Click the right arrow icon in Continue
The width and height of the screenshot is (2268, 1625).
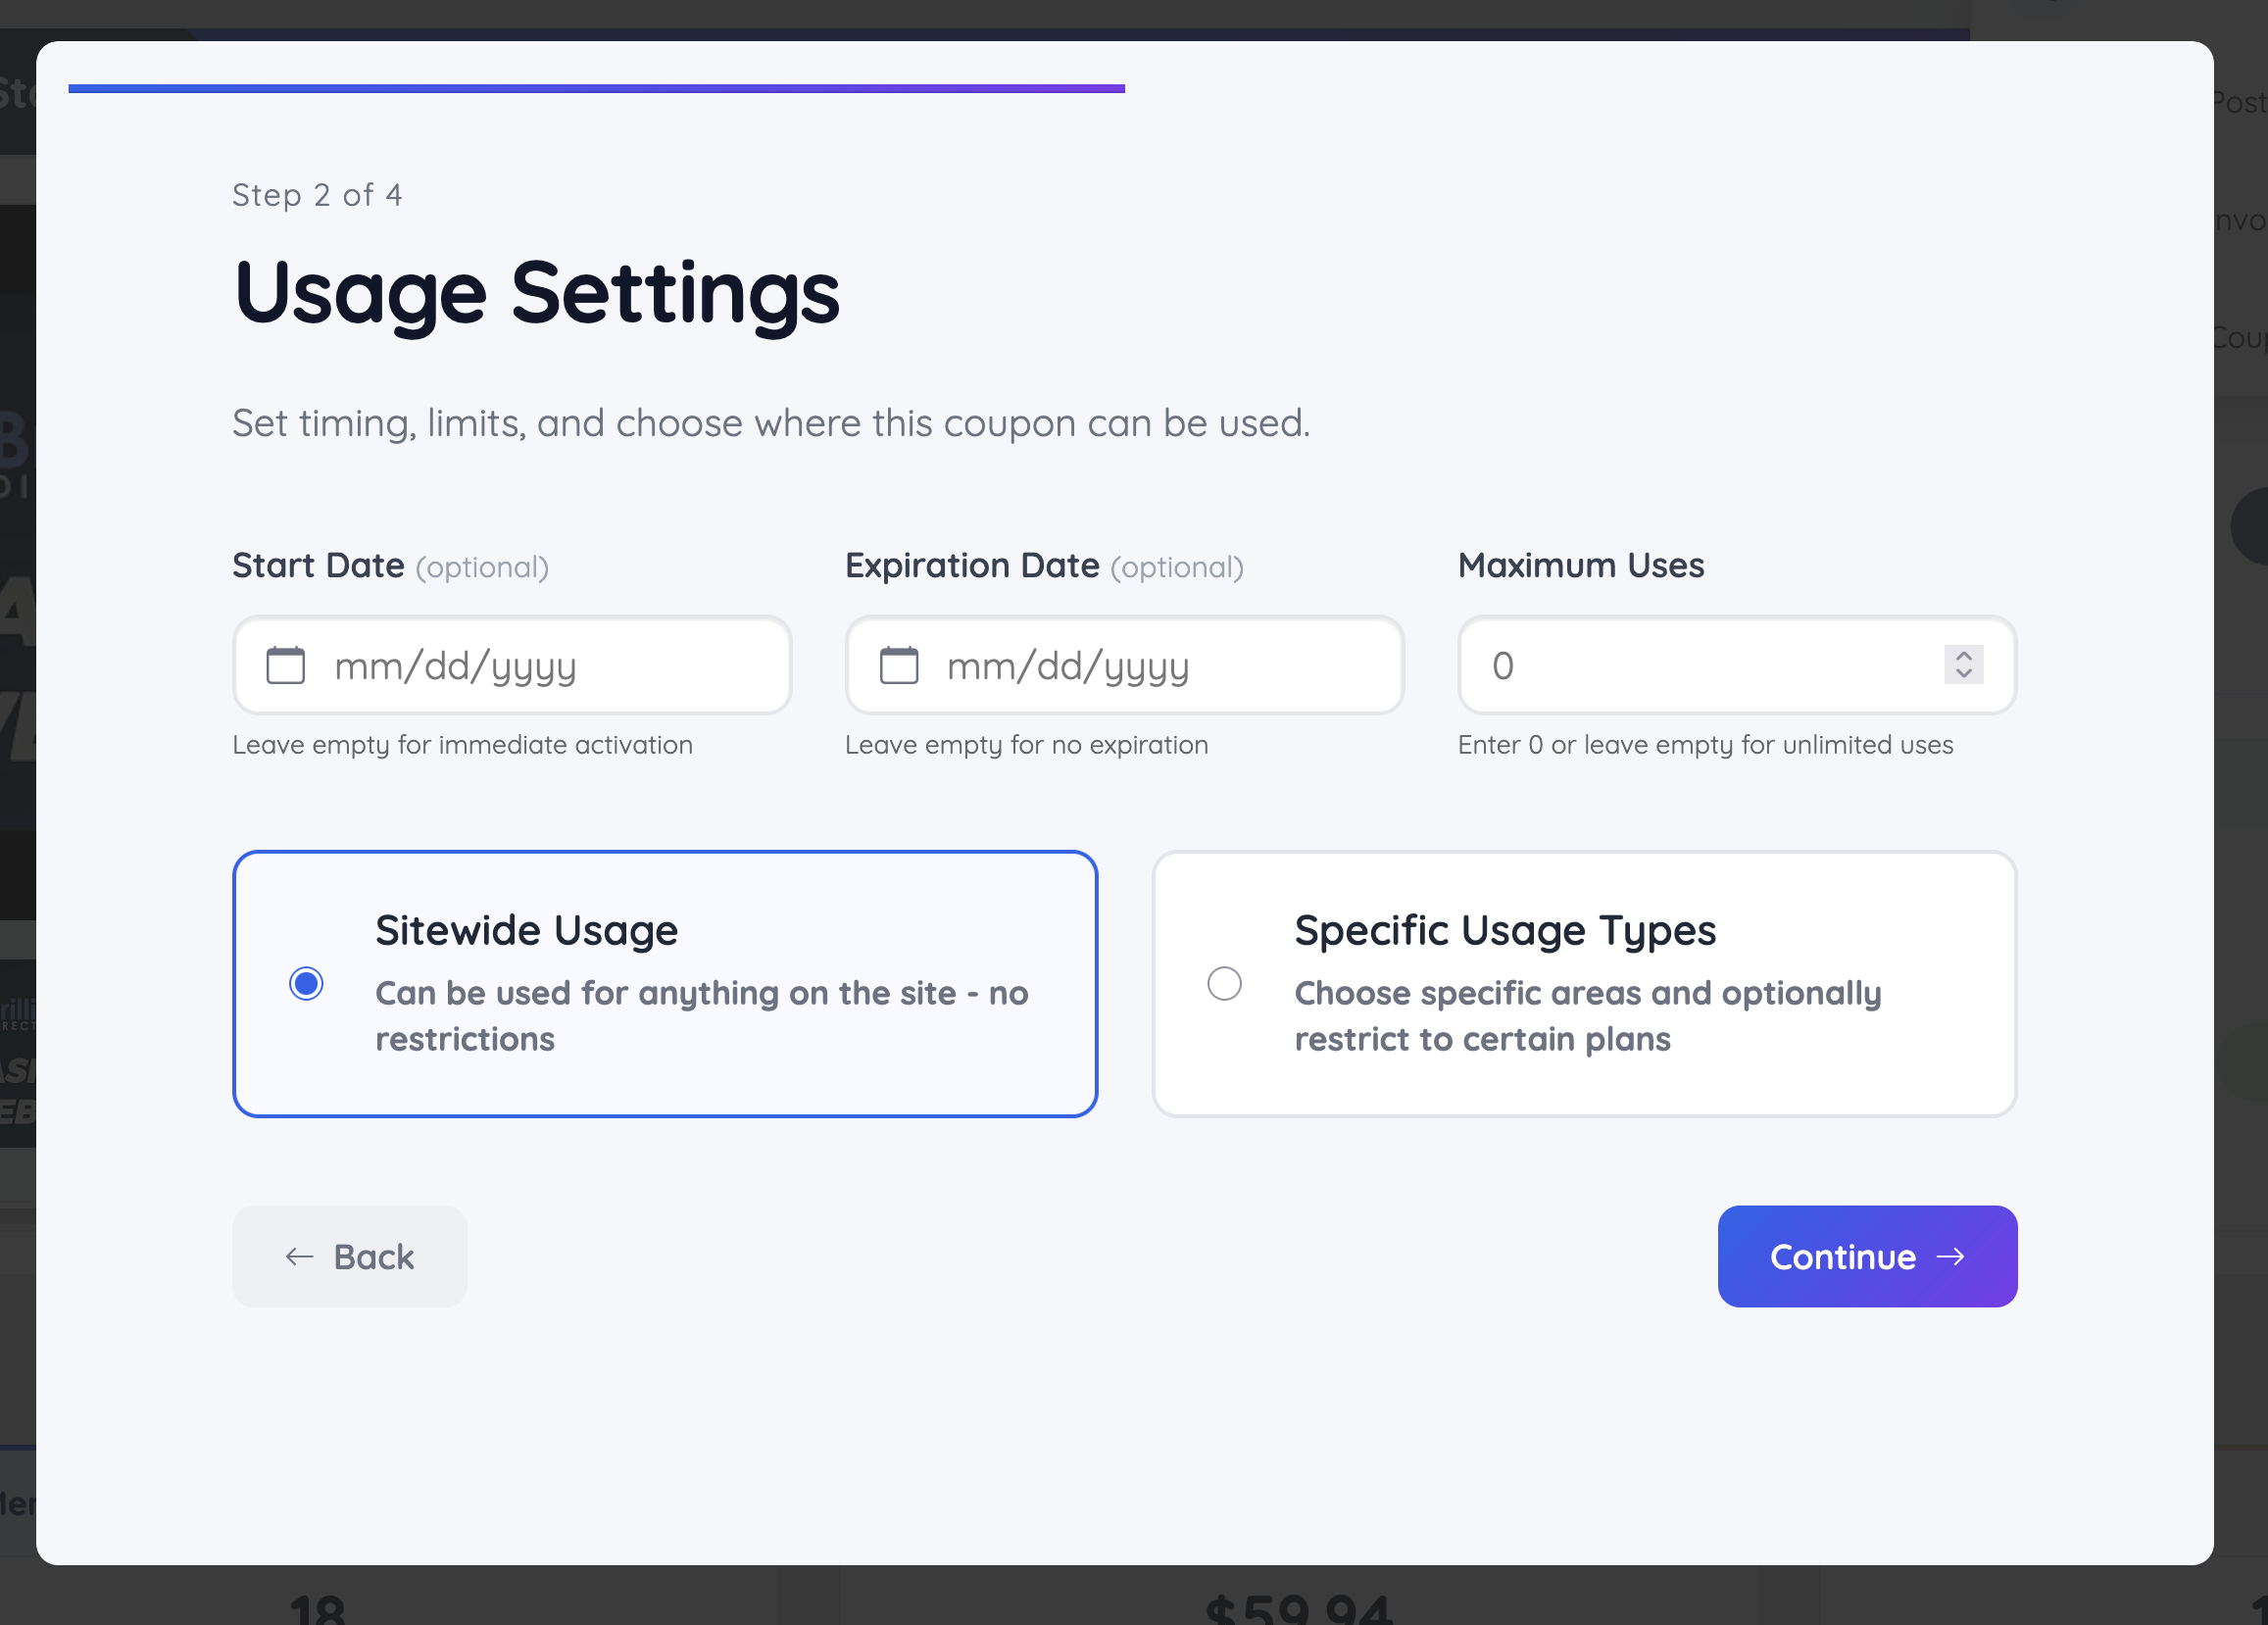[x=1950, y=1257]
